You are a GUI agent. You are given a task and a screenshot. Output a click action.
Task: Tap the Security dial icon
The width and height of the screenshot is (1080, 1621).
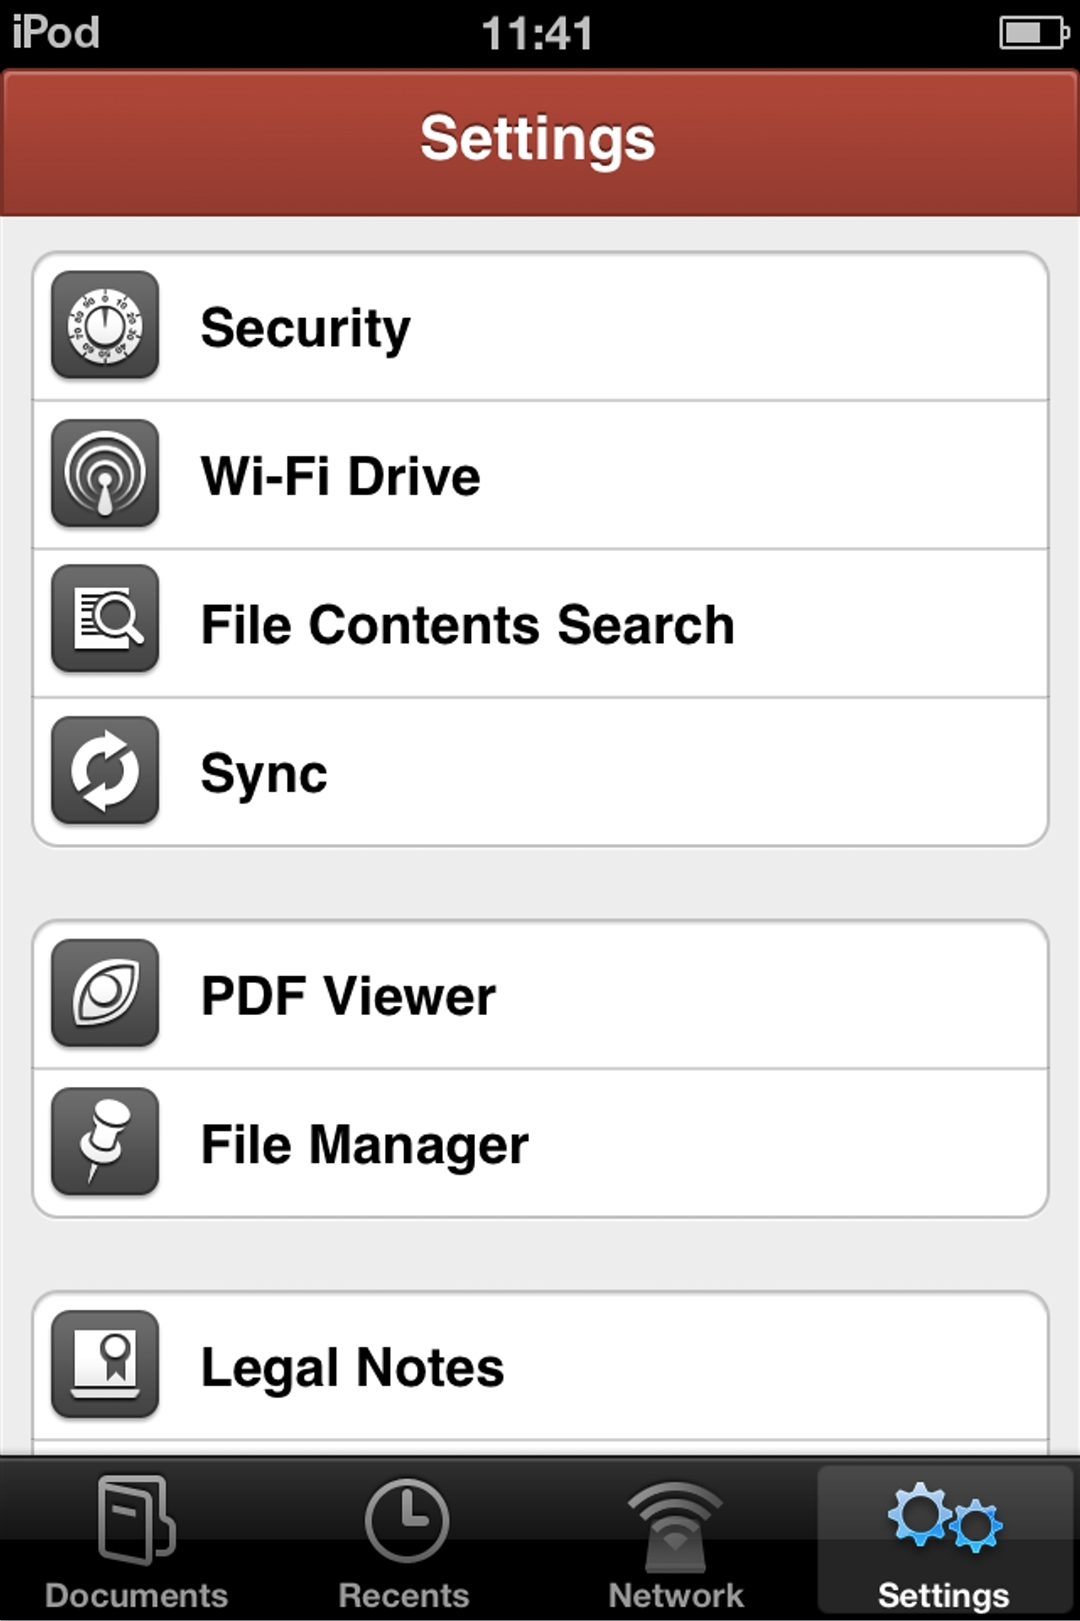(x=105, y=325)
